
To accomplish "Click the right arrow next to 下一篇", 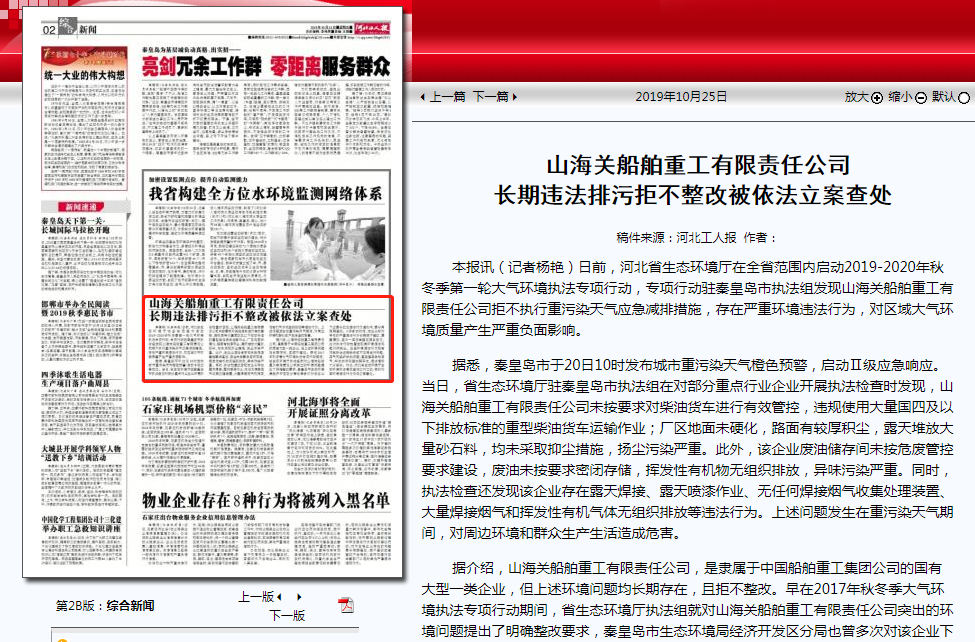I will click(x=514, y=97).
